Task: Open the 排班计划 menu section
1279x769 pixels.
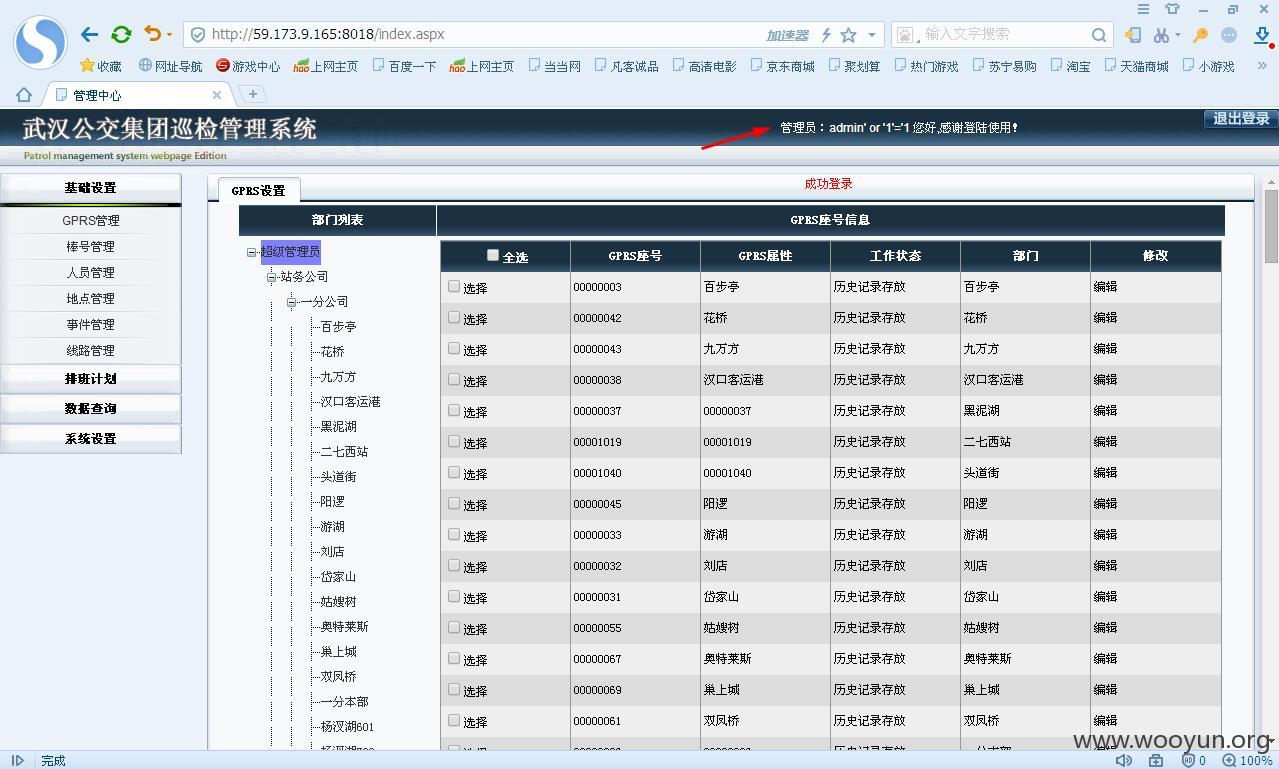Action: 90,379
